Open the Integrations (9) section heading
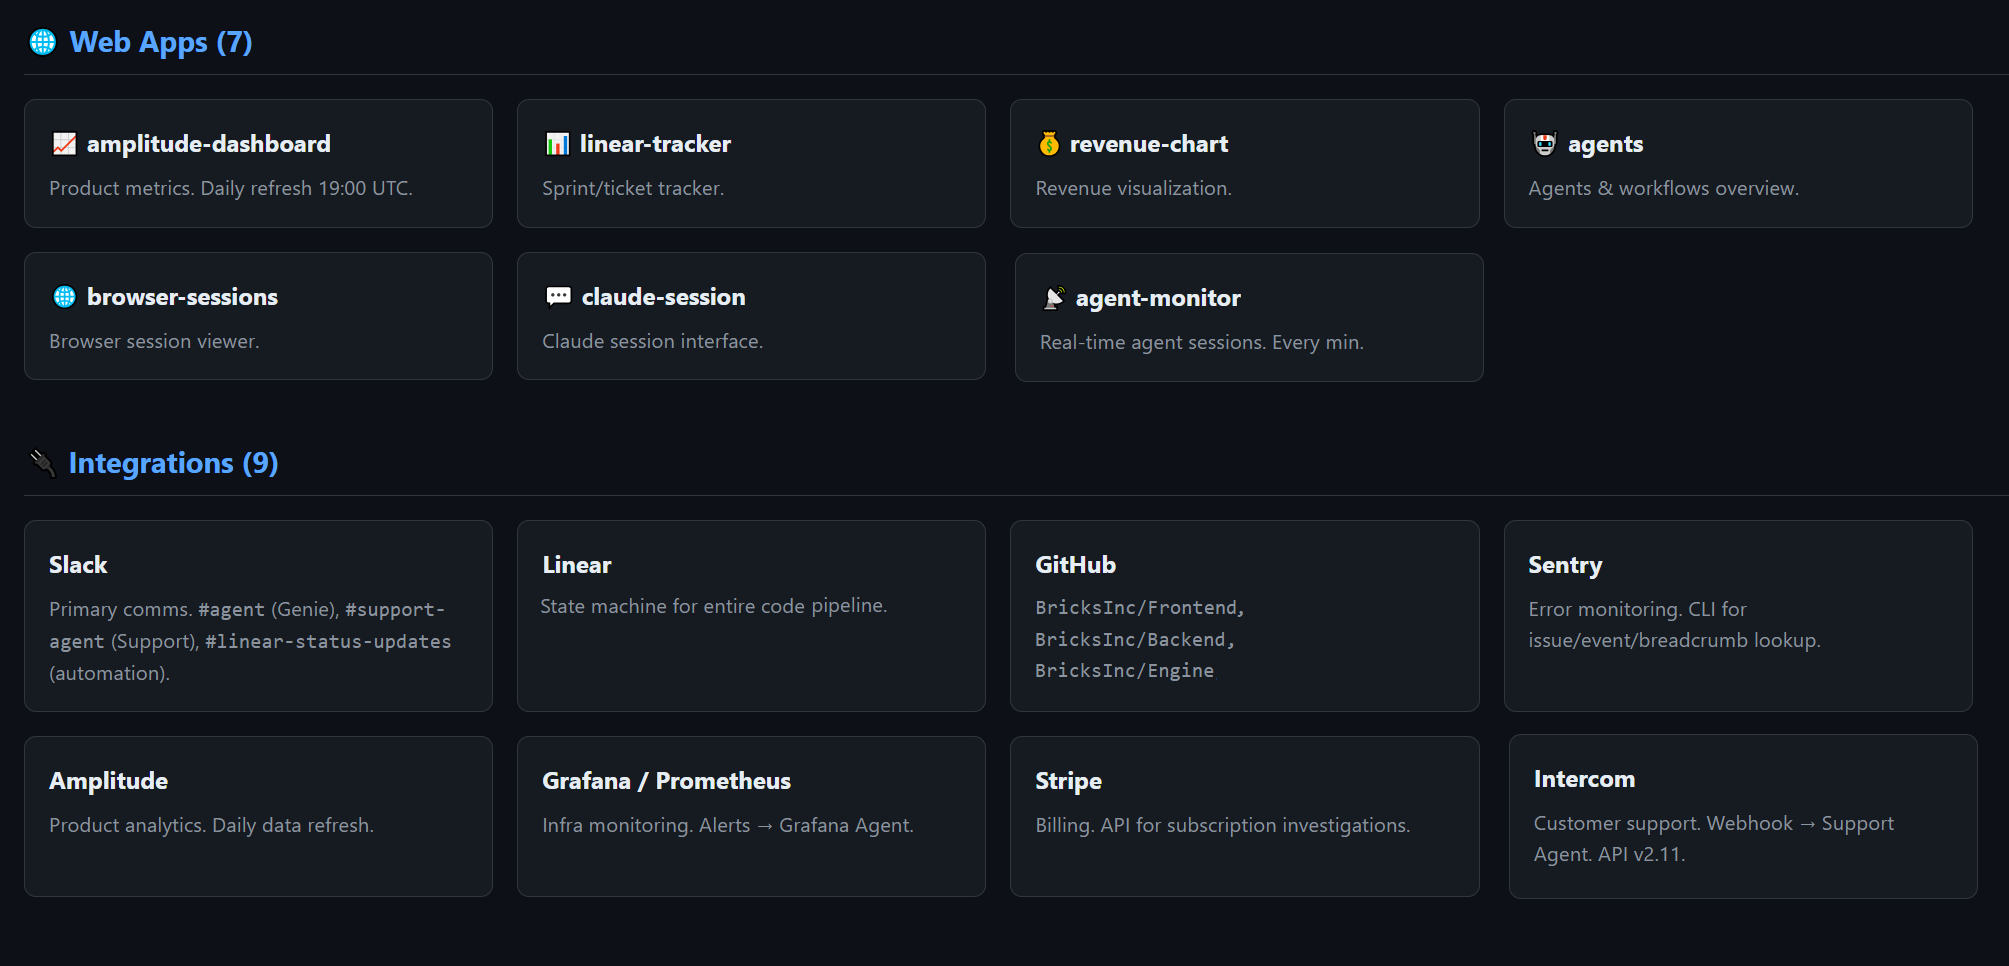The width and height of the screenshot is (2009, 966). pyautogui.click(x=173, y=463)
